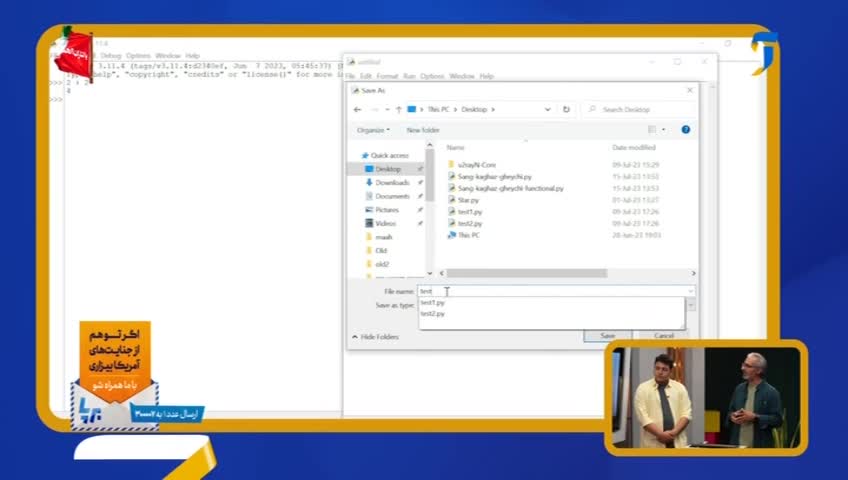Select the Old folder in sidebar
The image size is (848, 480).
tap(381, 250)
